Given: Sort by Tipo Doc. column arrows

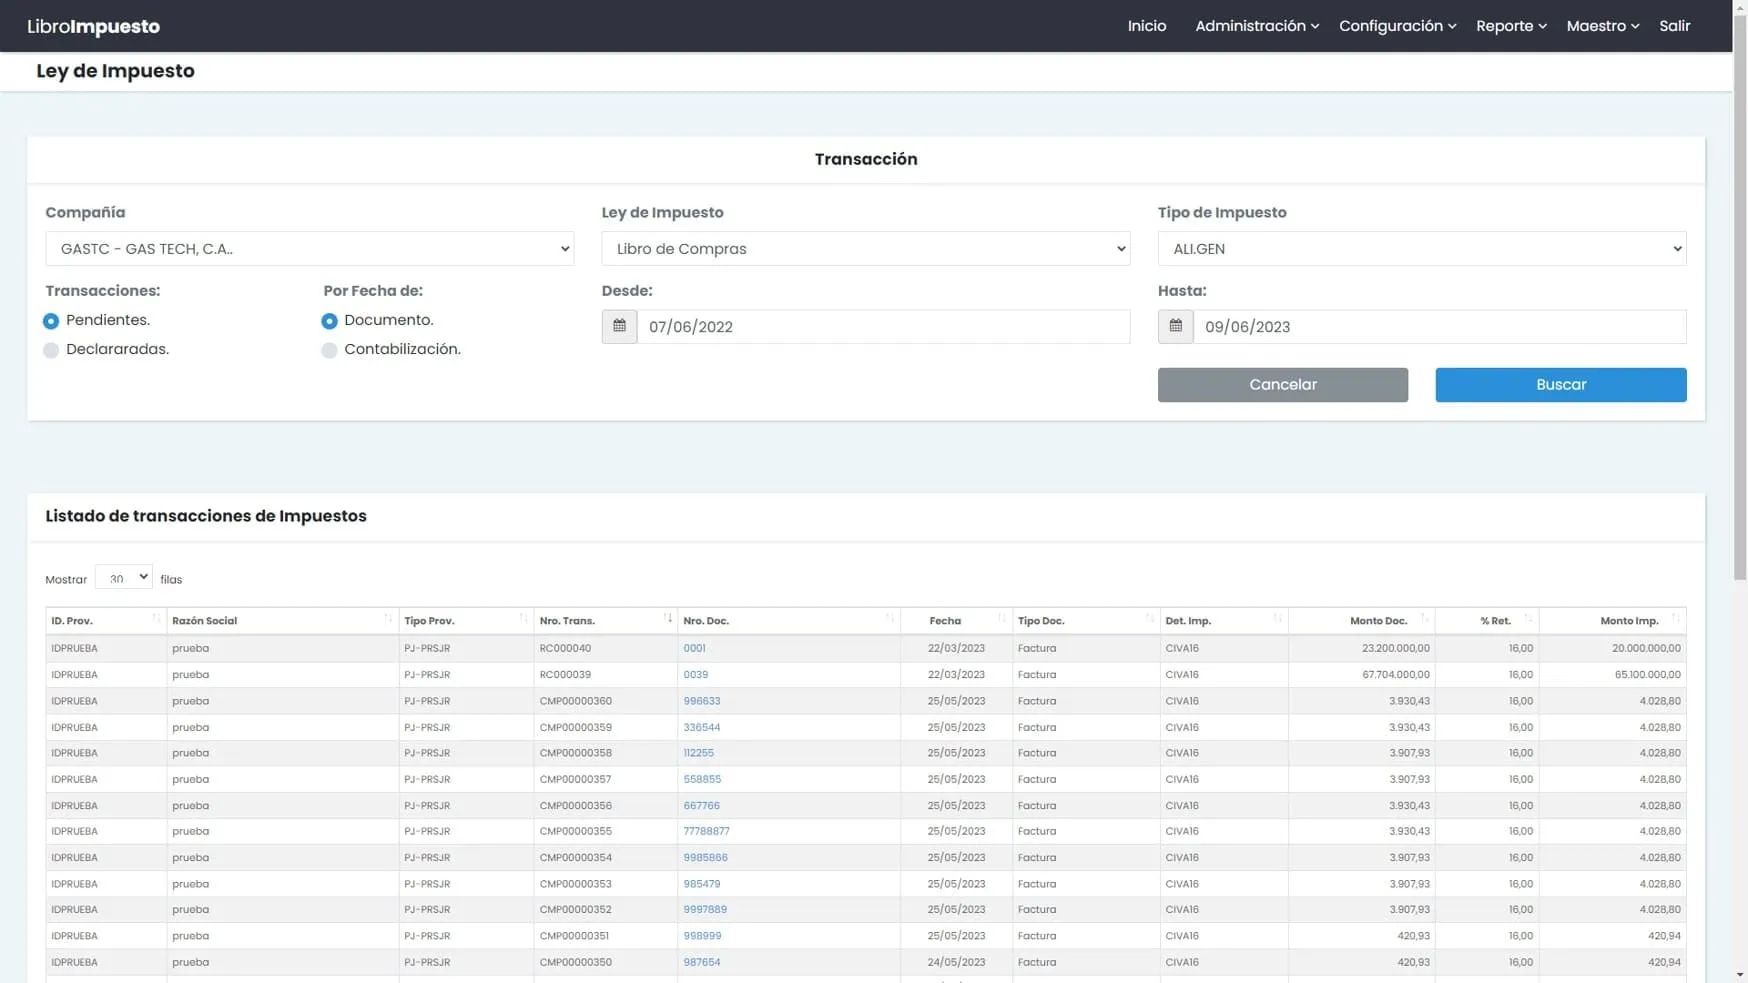Looking at the screenshot, I should click(1149, 619).
